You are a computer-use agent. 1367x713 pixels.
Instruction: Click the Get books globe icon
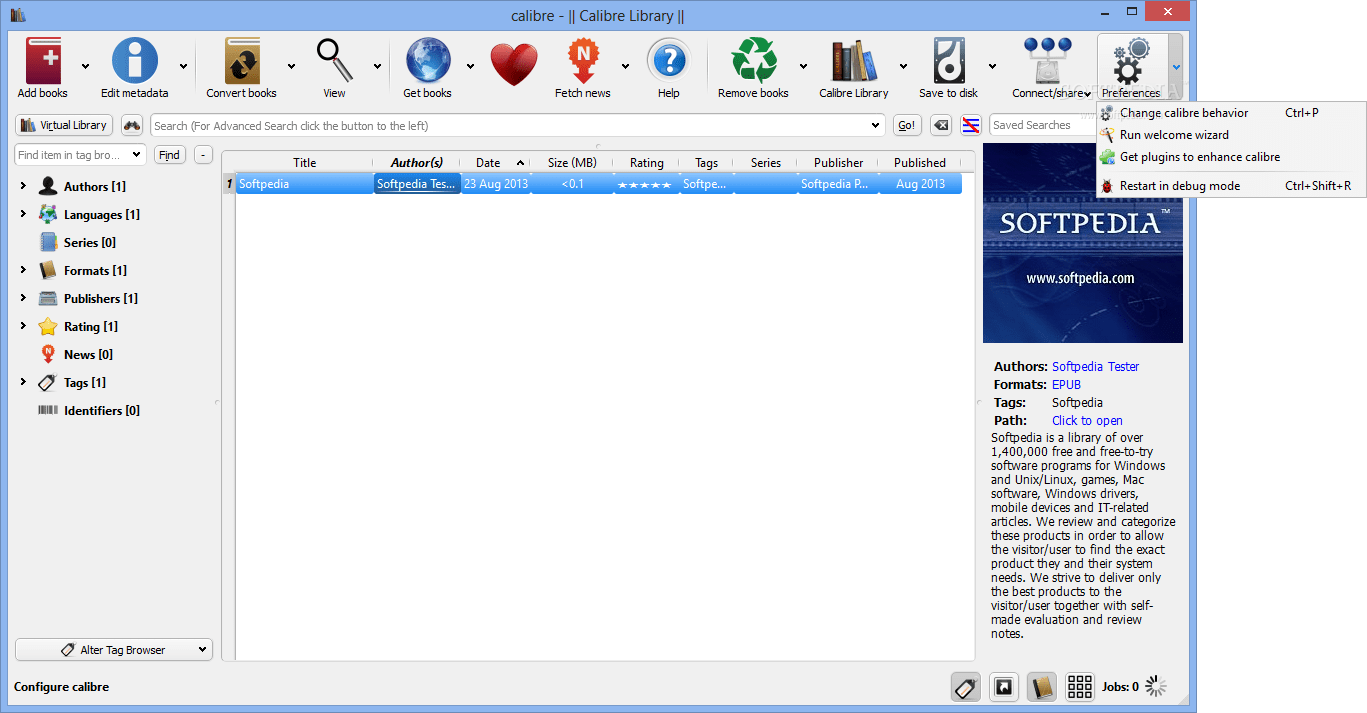[428, 60]
